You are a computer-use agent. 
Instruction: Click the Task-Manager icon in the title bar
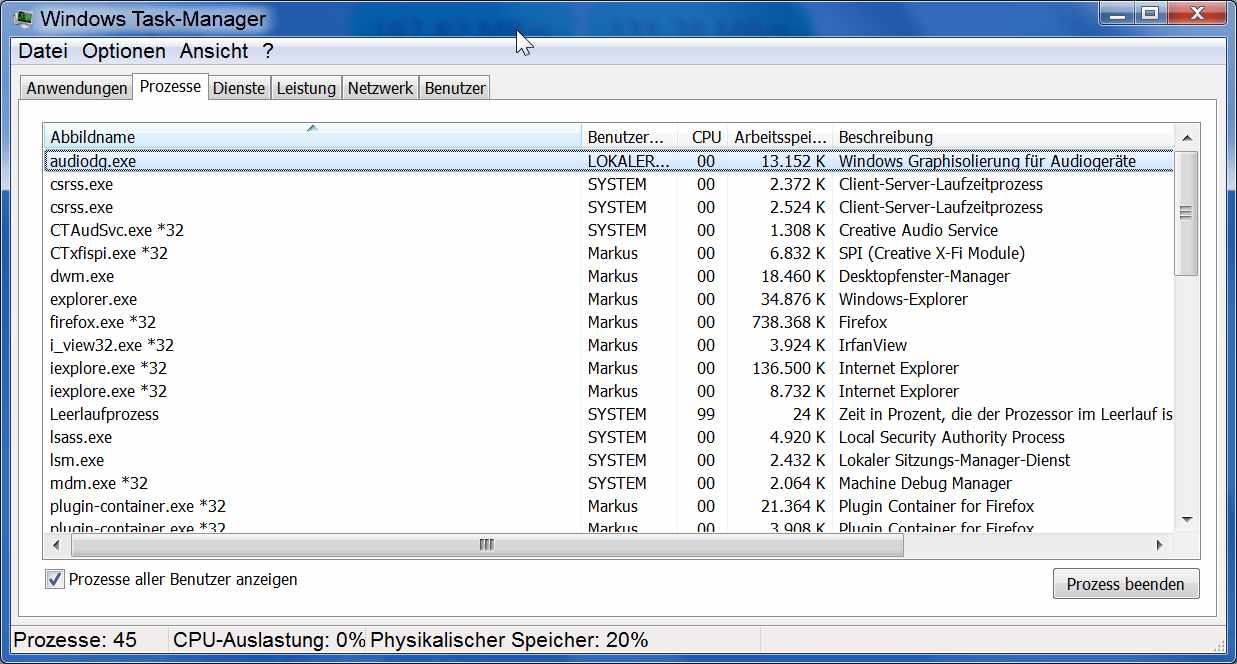[26, 17]
